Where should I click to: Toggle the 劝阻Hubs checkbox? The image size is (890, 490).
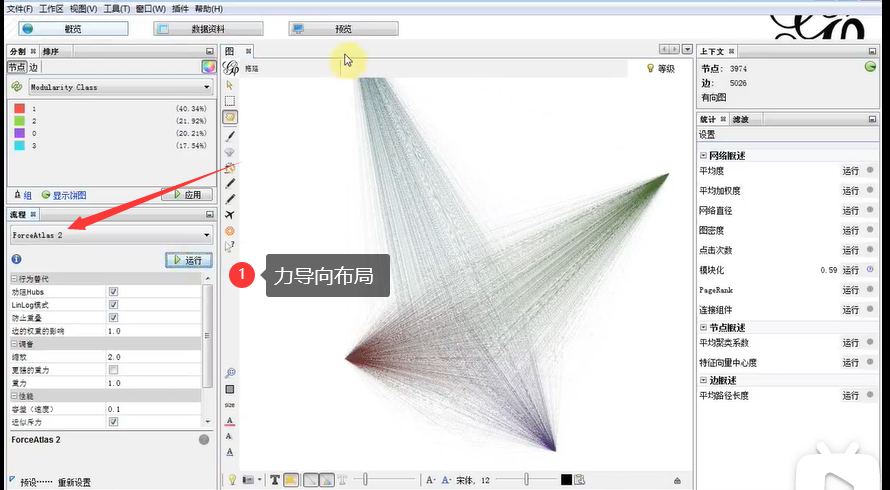tap(114, 291)
